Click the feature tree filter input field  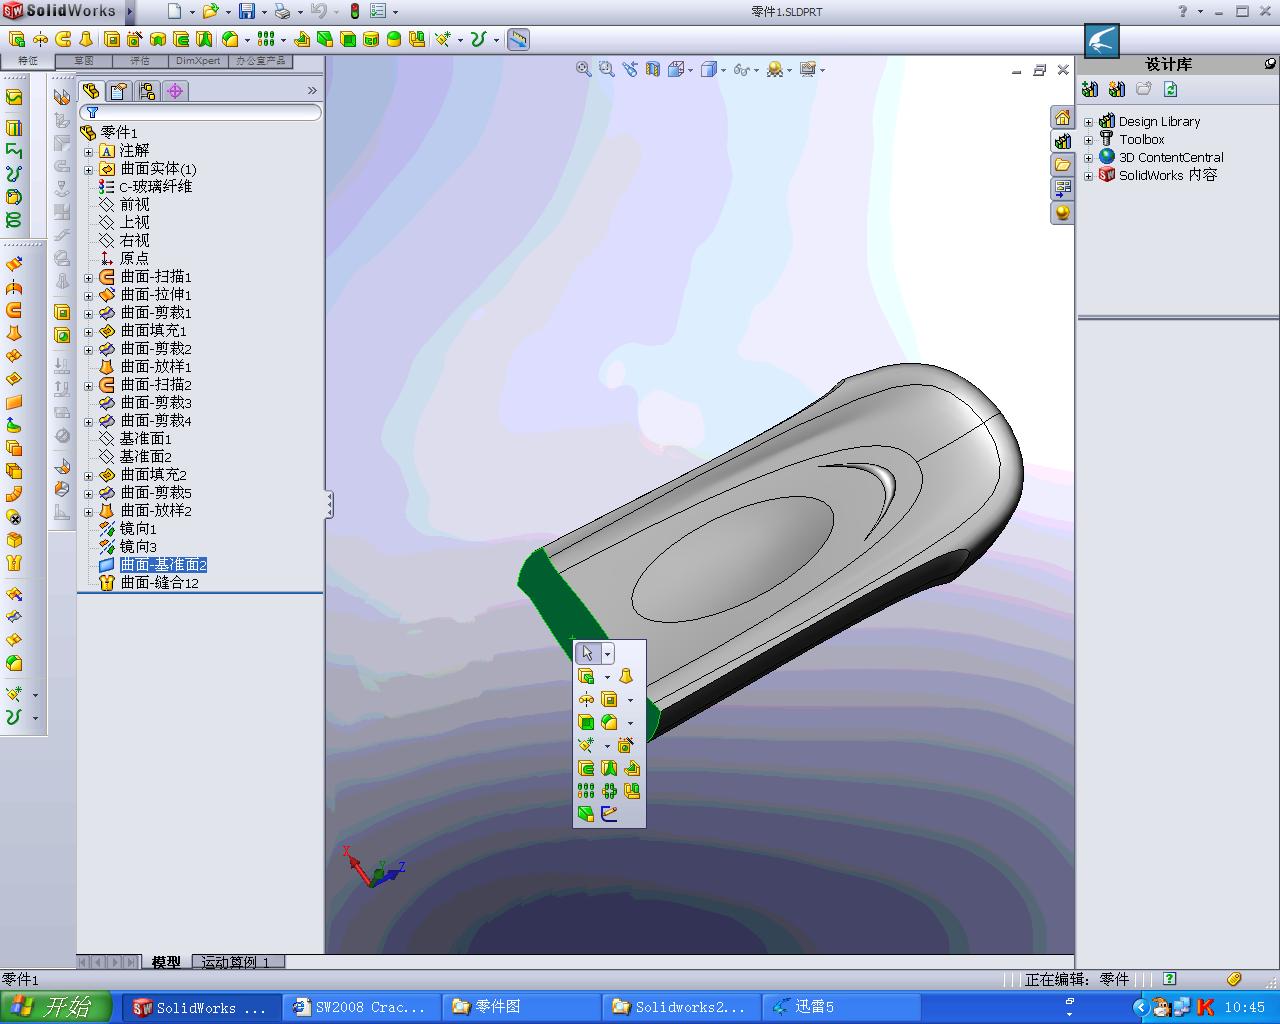(x=201, y=113)
